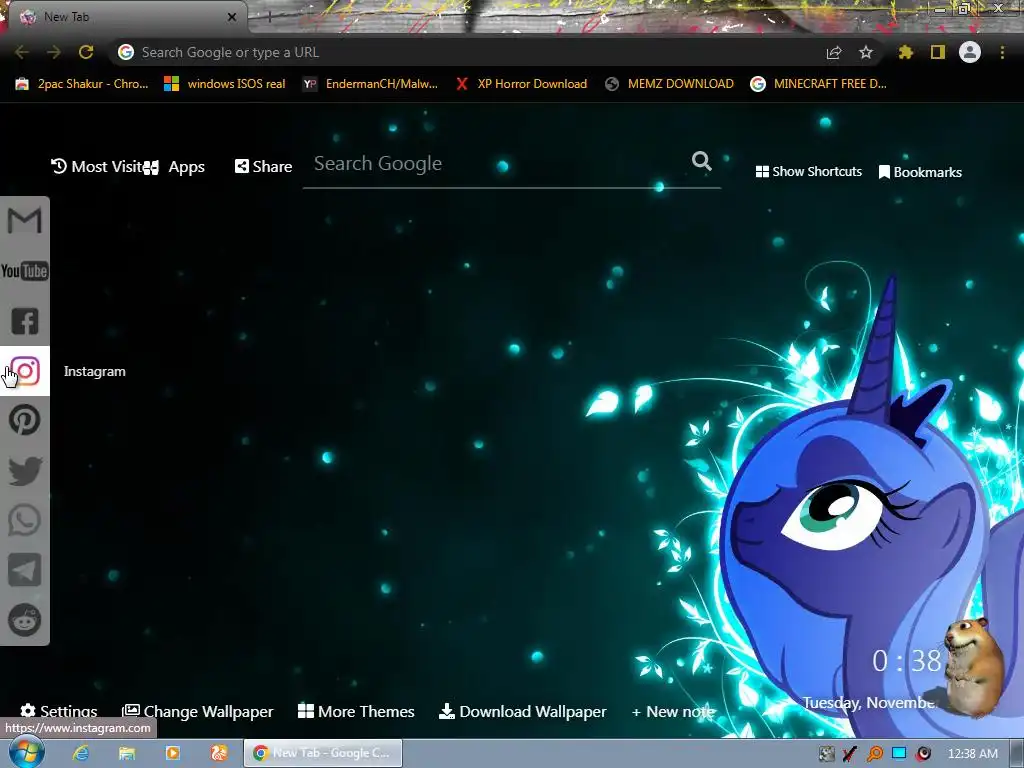
Task: Select Chrome New Tab taskbar button
Action: (323, 753)
